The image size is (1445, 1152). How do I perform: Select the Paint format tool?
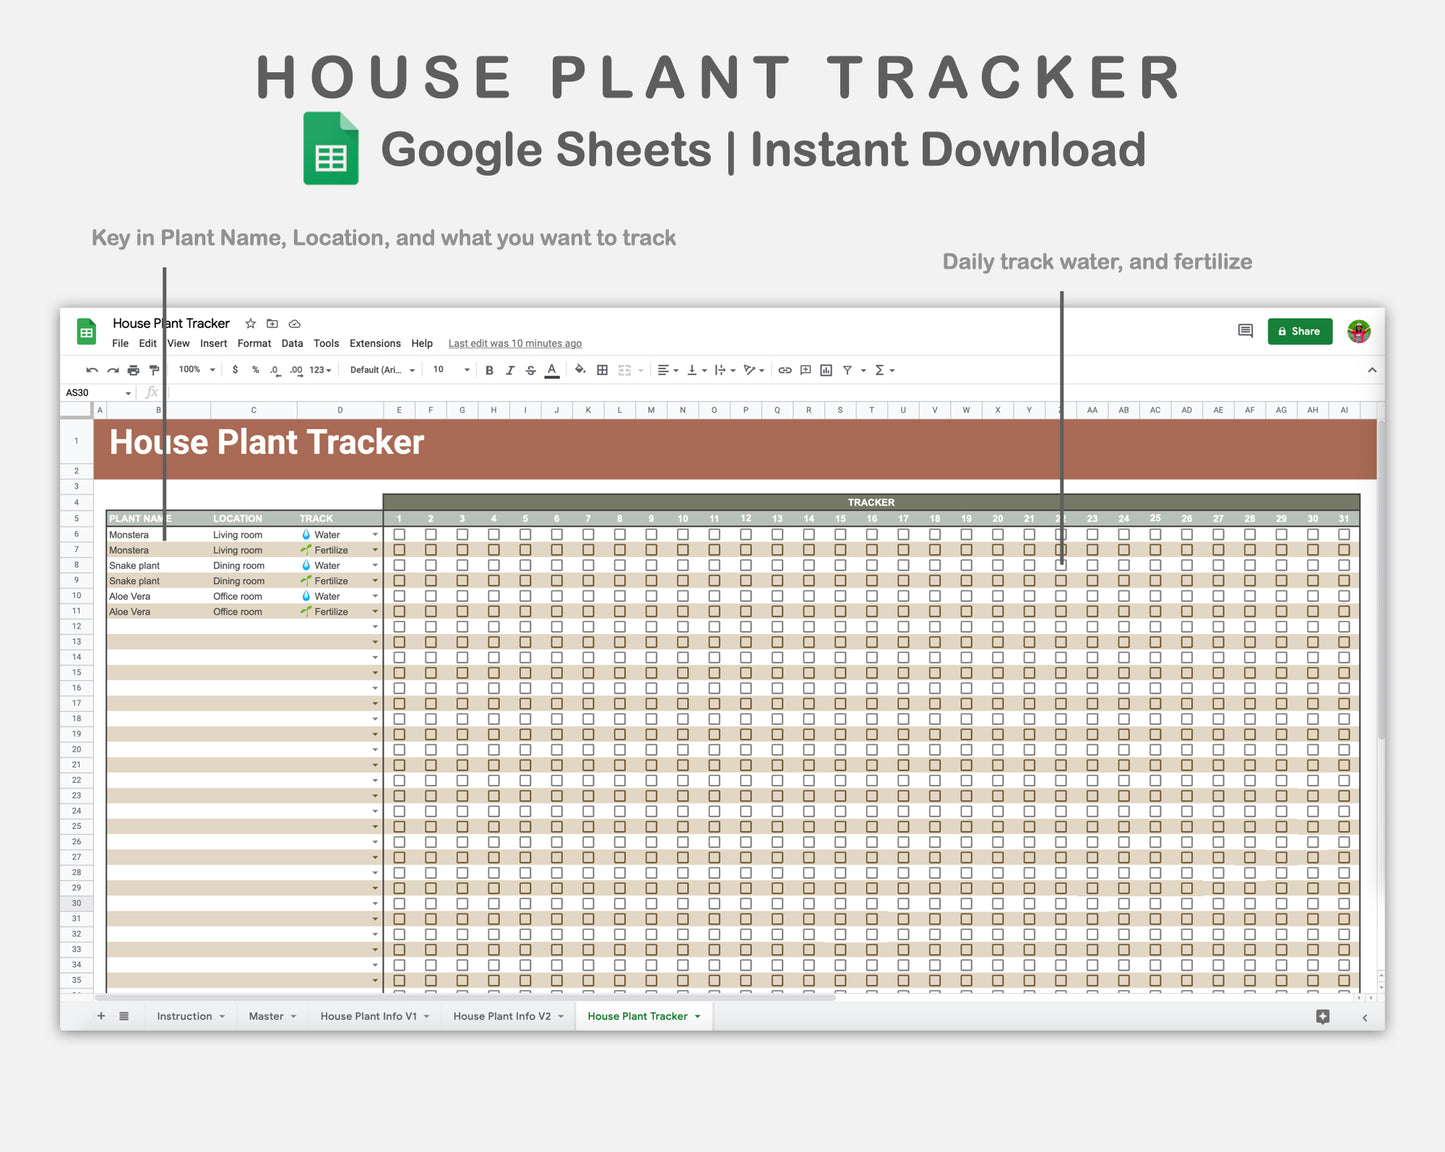click(x=155, y=369)
